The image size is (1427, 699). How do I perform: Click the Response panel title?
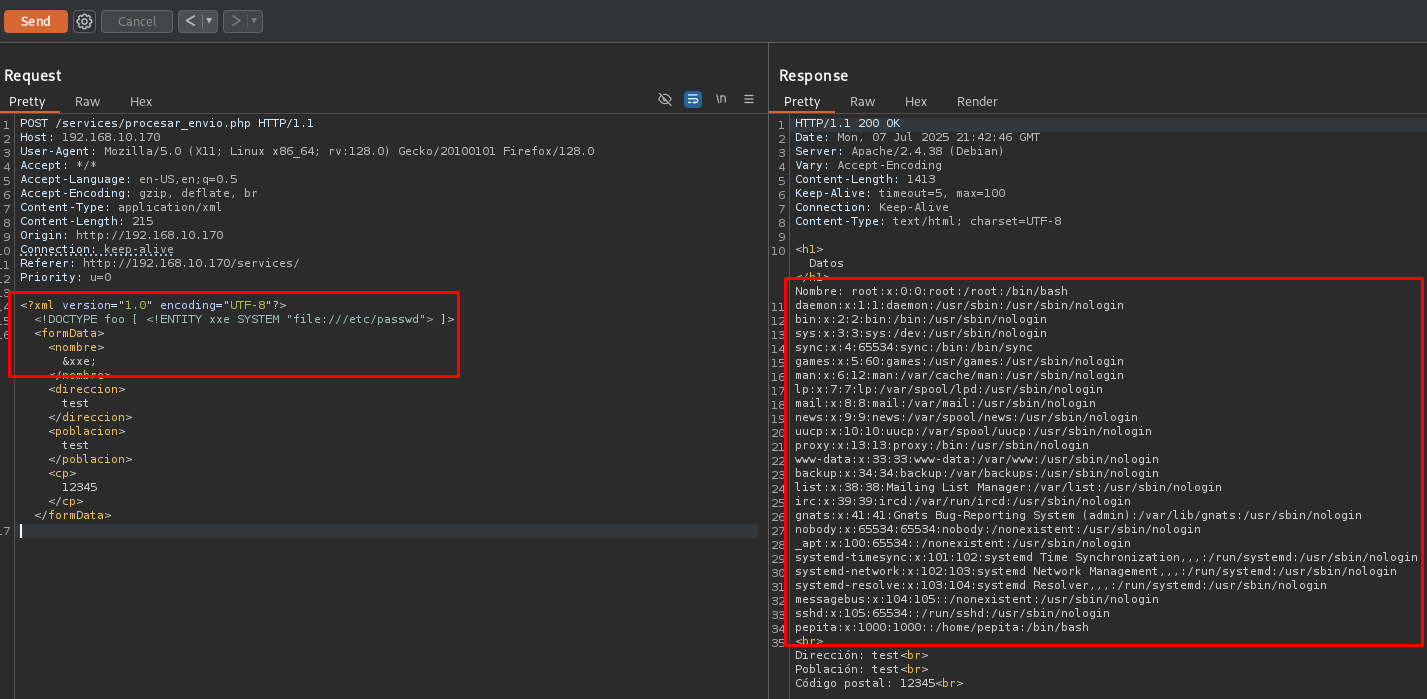813,75
